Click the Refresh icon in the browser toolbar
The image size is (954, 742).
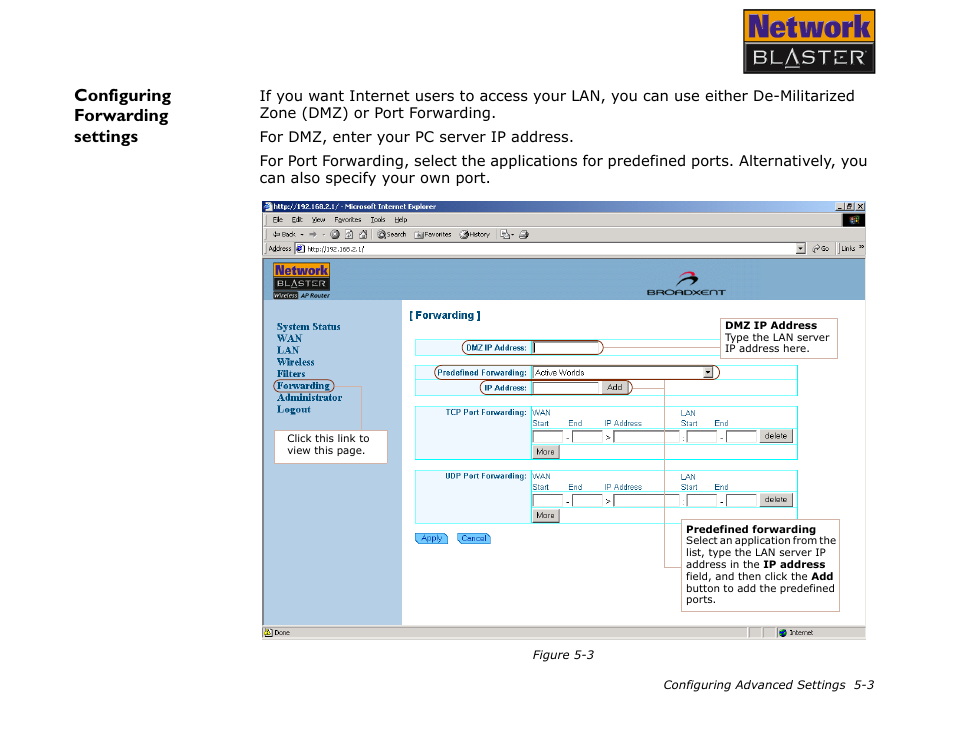pos(349,234)
